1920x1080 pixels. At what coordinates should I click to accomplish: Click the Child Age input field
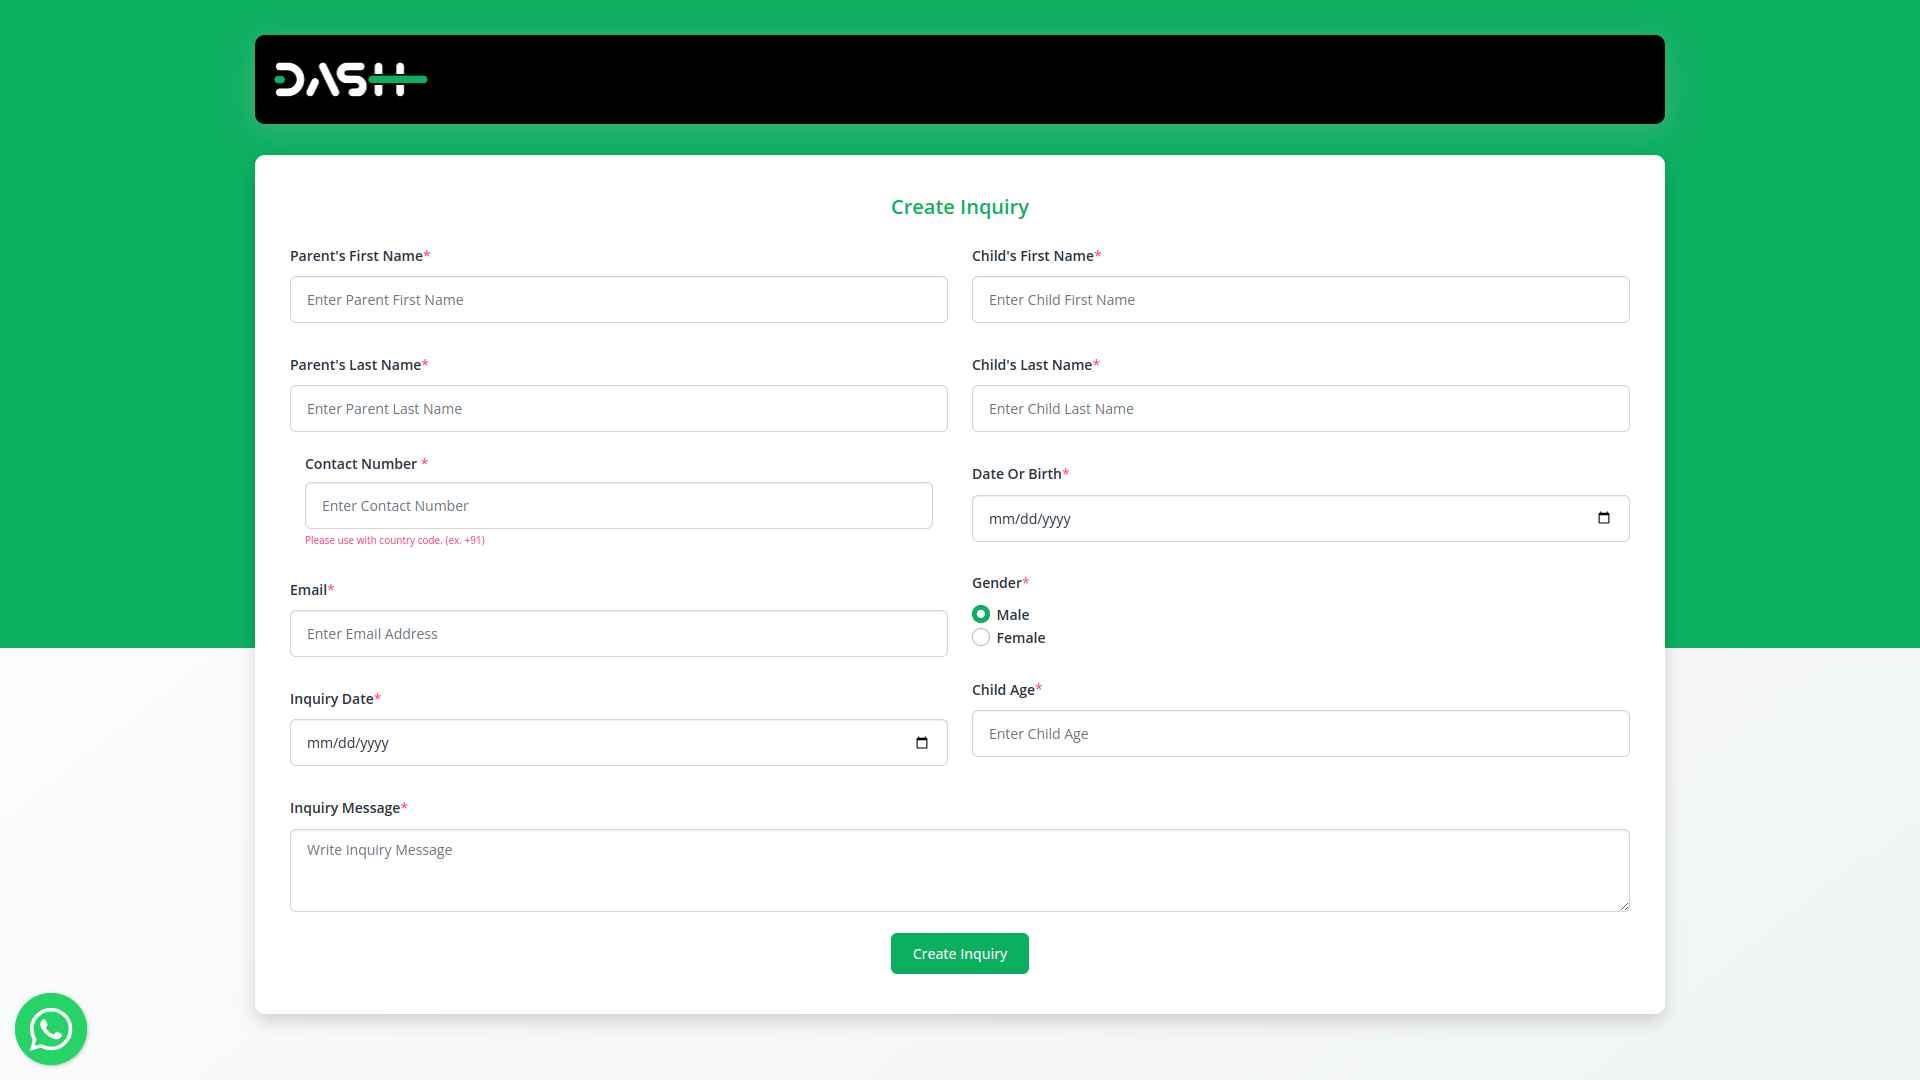1300,734
